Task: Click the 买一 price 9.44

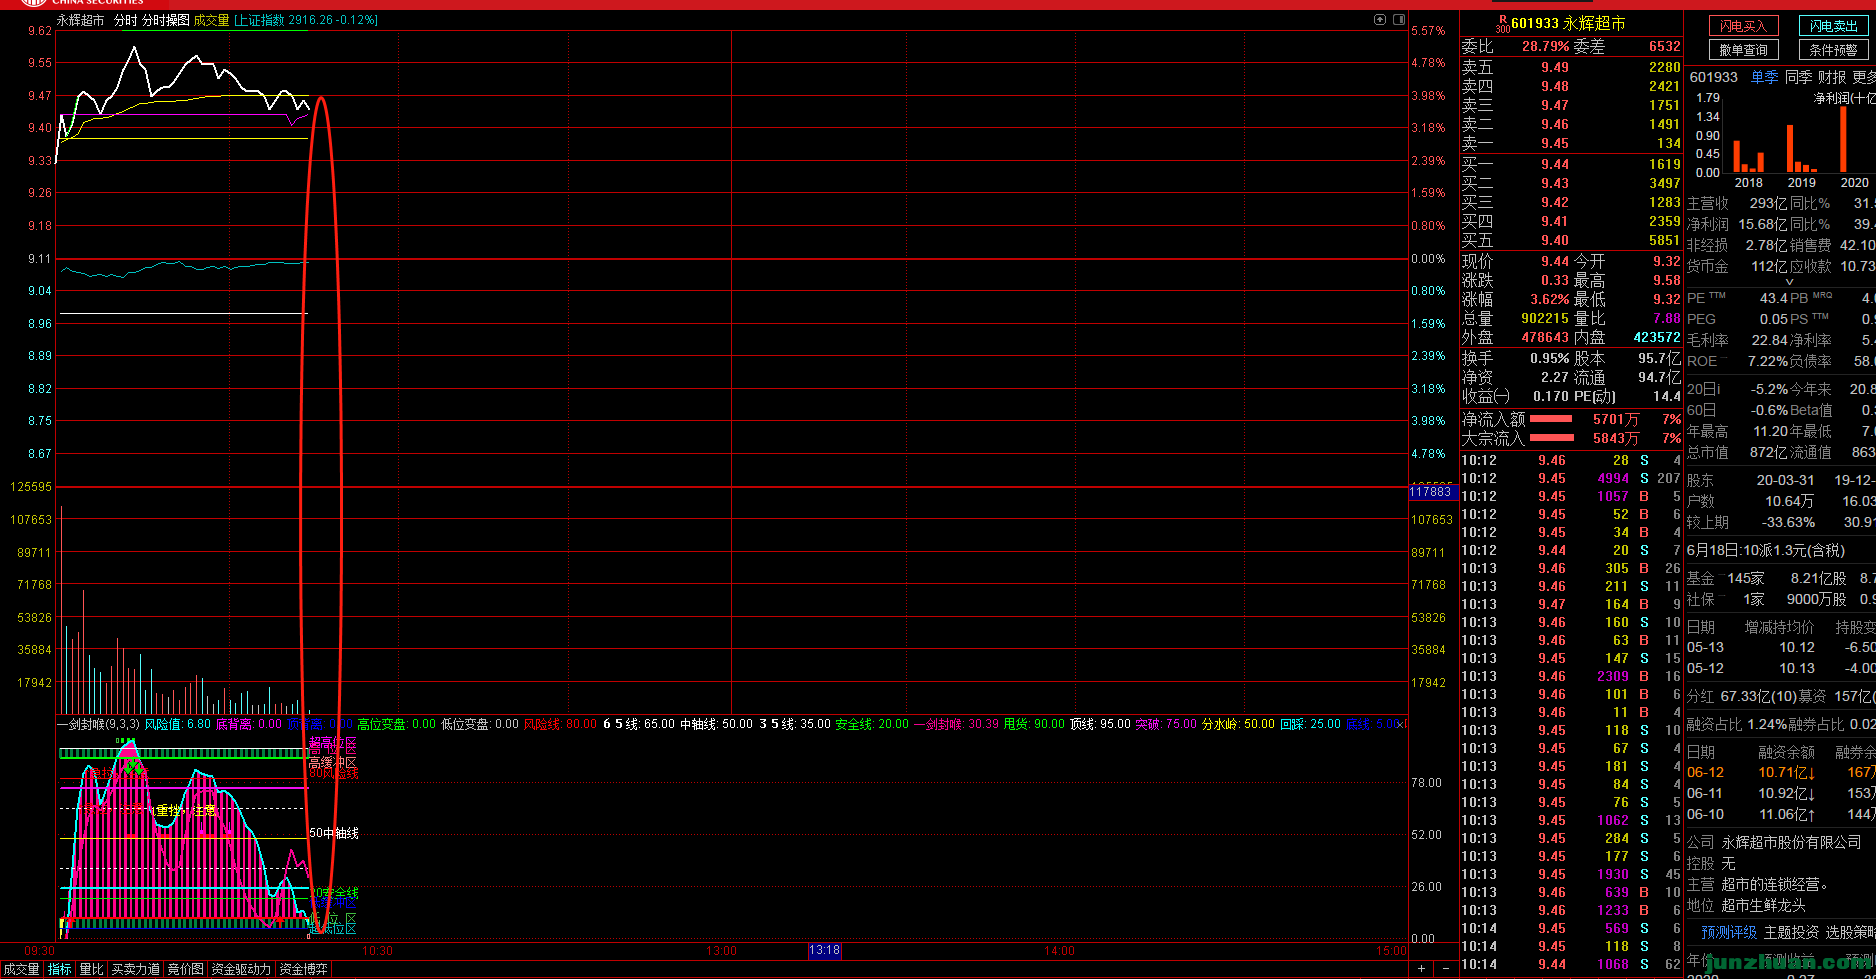Action: pos(1554,164)
